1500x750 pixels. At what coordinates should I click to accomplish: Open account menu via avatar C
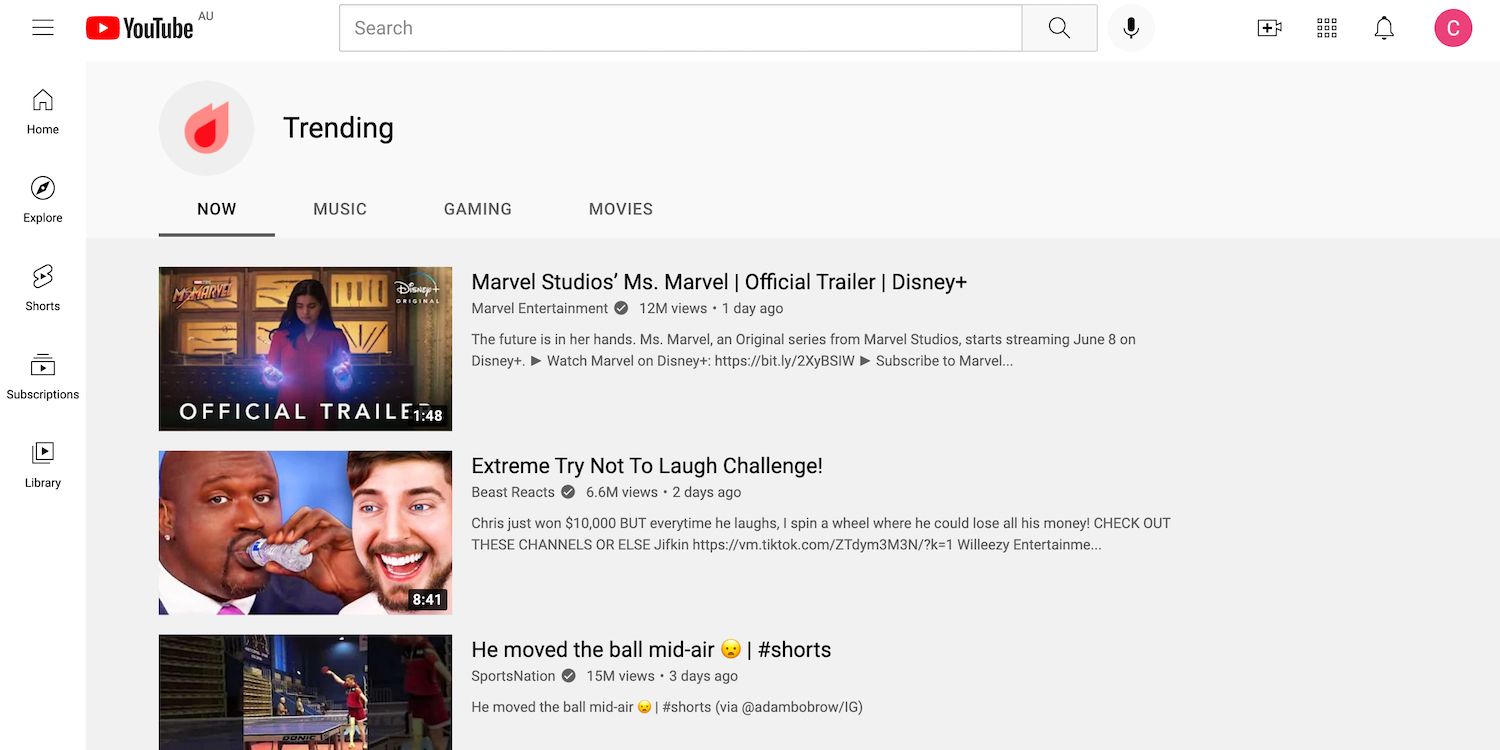[1453, 28]
